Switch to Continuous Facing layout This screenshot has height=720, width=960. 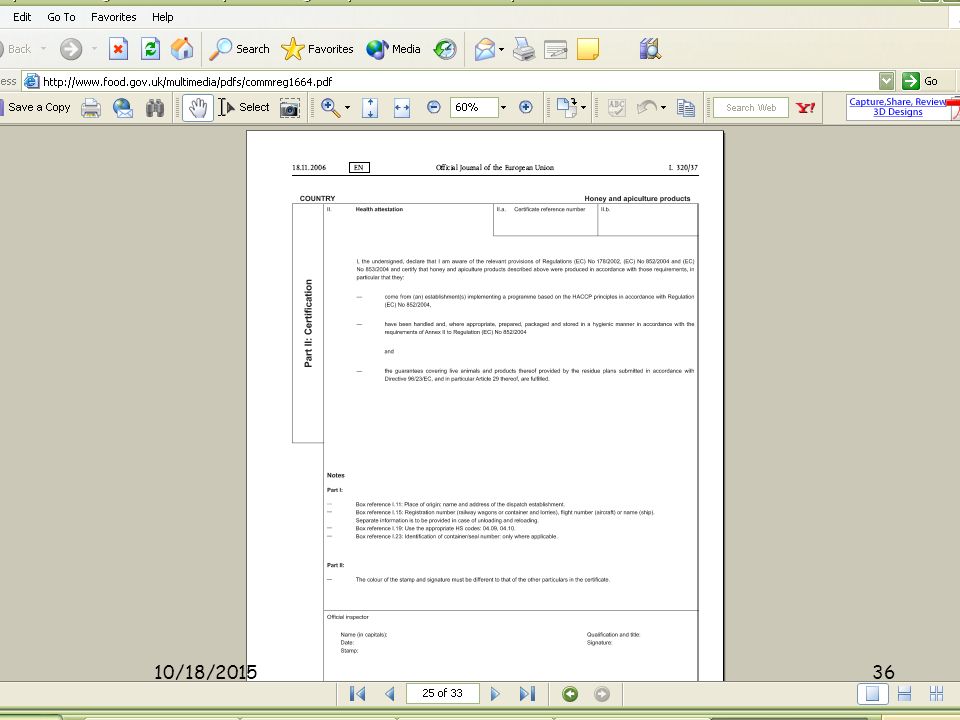936,694
